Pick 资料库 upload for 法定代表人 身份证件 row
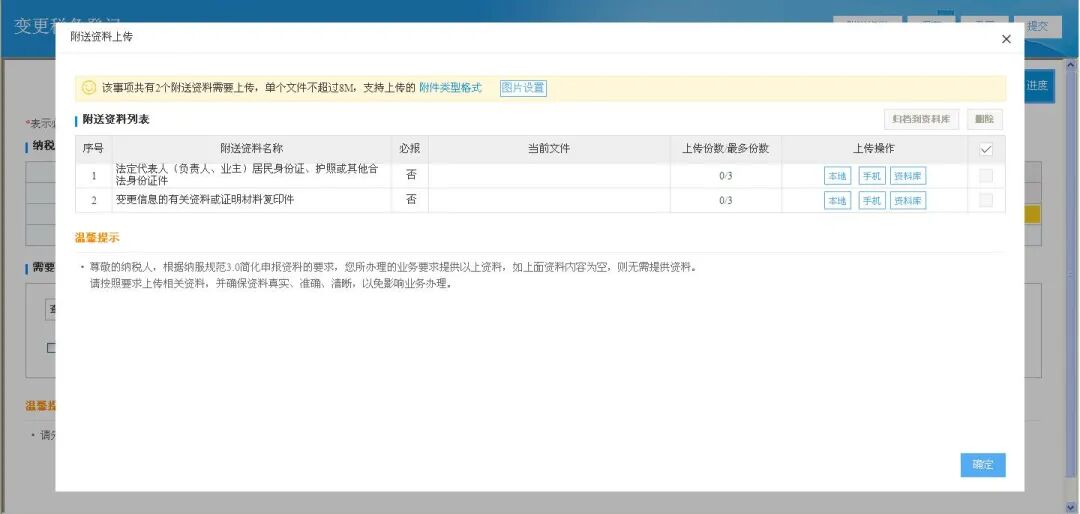1080x514 pixels. point(908,176)
